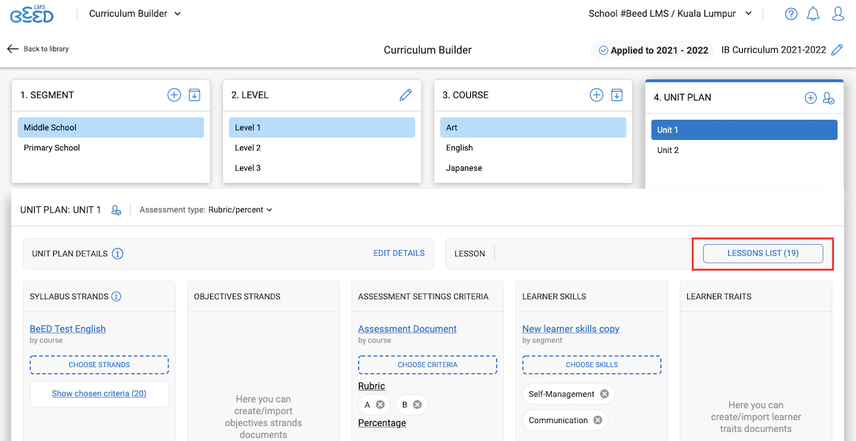
Task: Open Assessment Document link
Action: 407,329
